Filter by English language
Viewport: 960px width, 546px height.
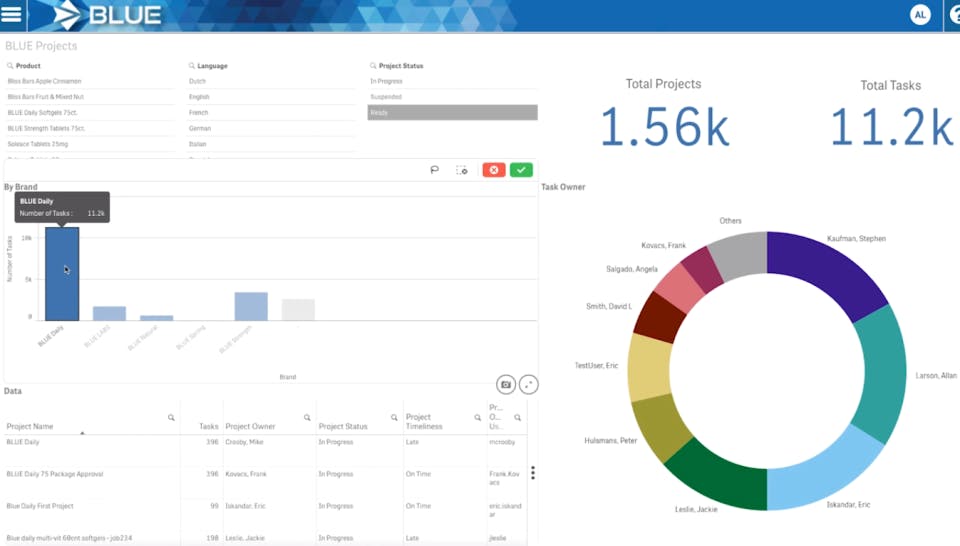click(271, 97)
